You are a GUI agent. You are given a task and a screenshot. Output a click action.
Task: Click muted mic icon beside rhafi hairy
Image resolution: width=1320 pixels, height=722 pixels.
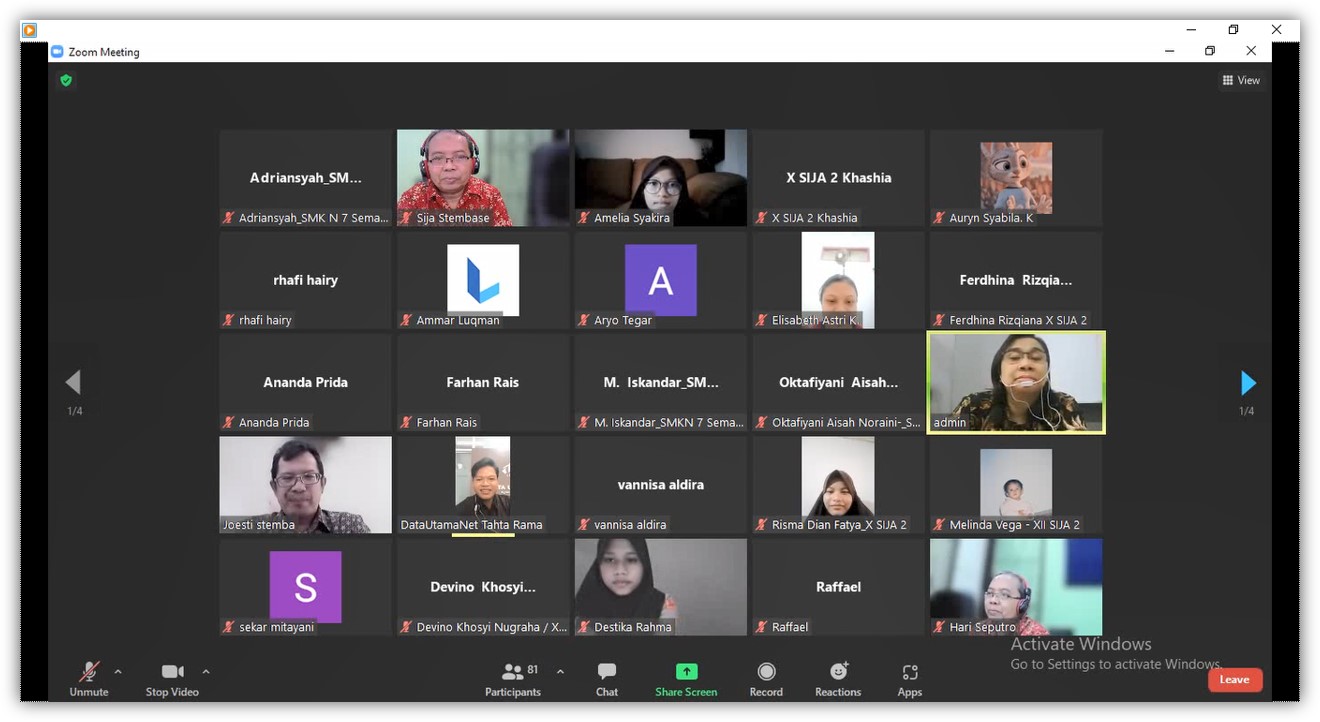[x=229, y=320]
